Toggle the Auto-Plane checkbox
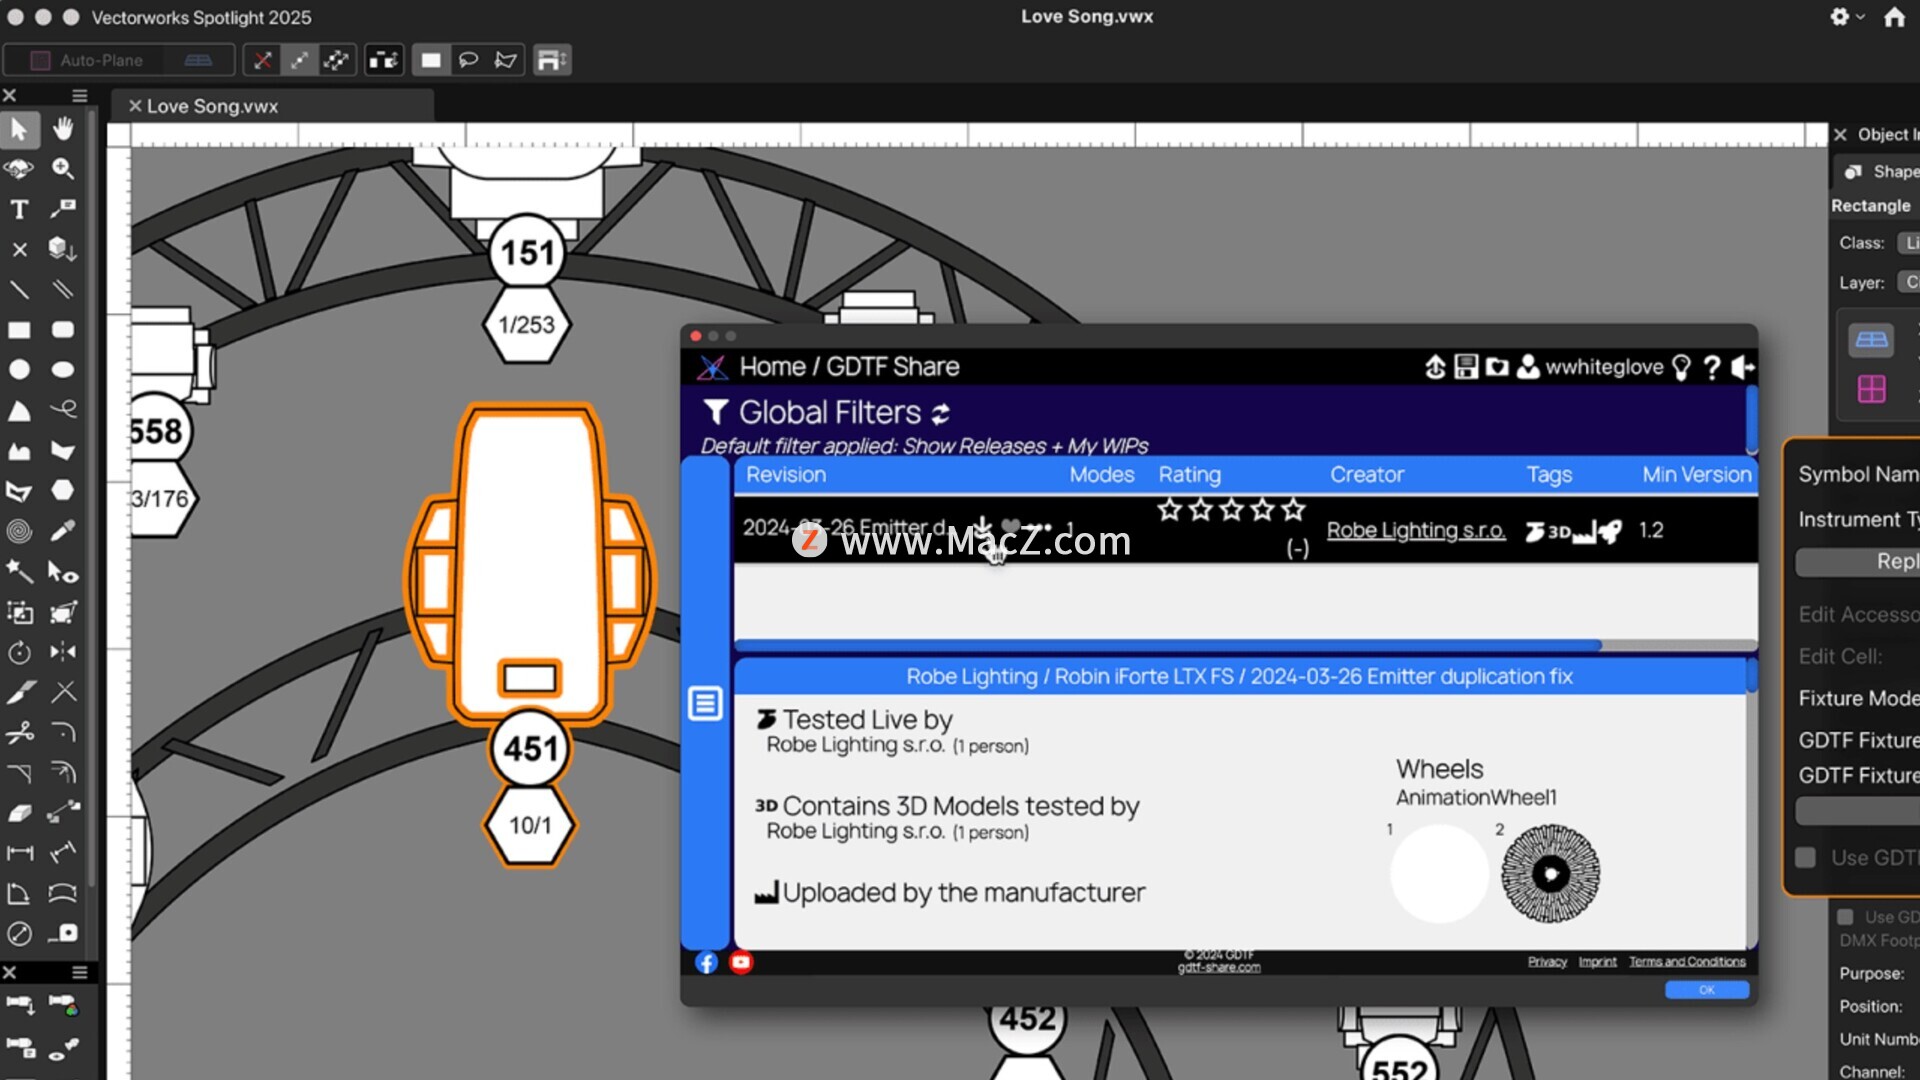The height and width of the screenshot is (1080, 1920). pos(41,60)
